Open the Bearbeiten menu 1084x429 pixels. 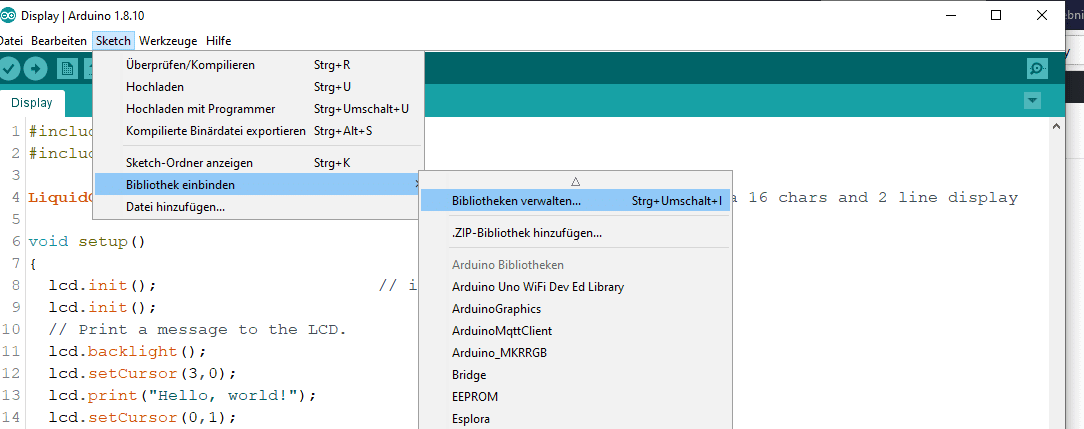click(59, 41)
